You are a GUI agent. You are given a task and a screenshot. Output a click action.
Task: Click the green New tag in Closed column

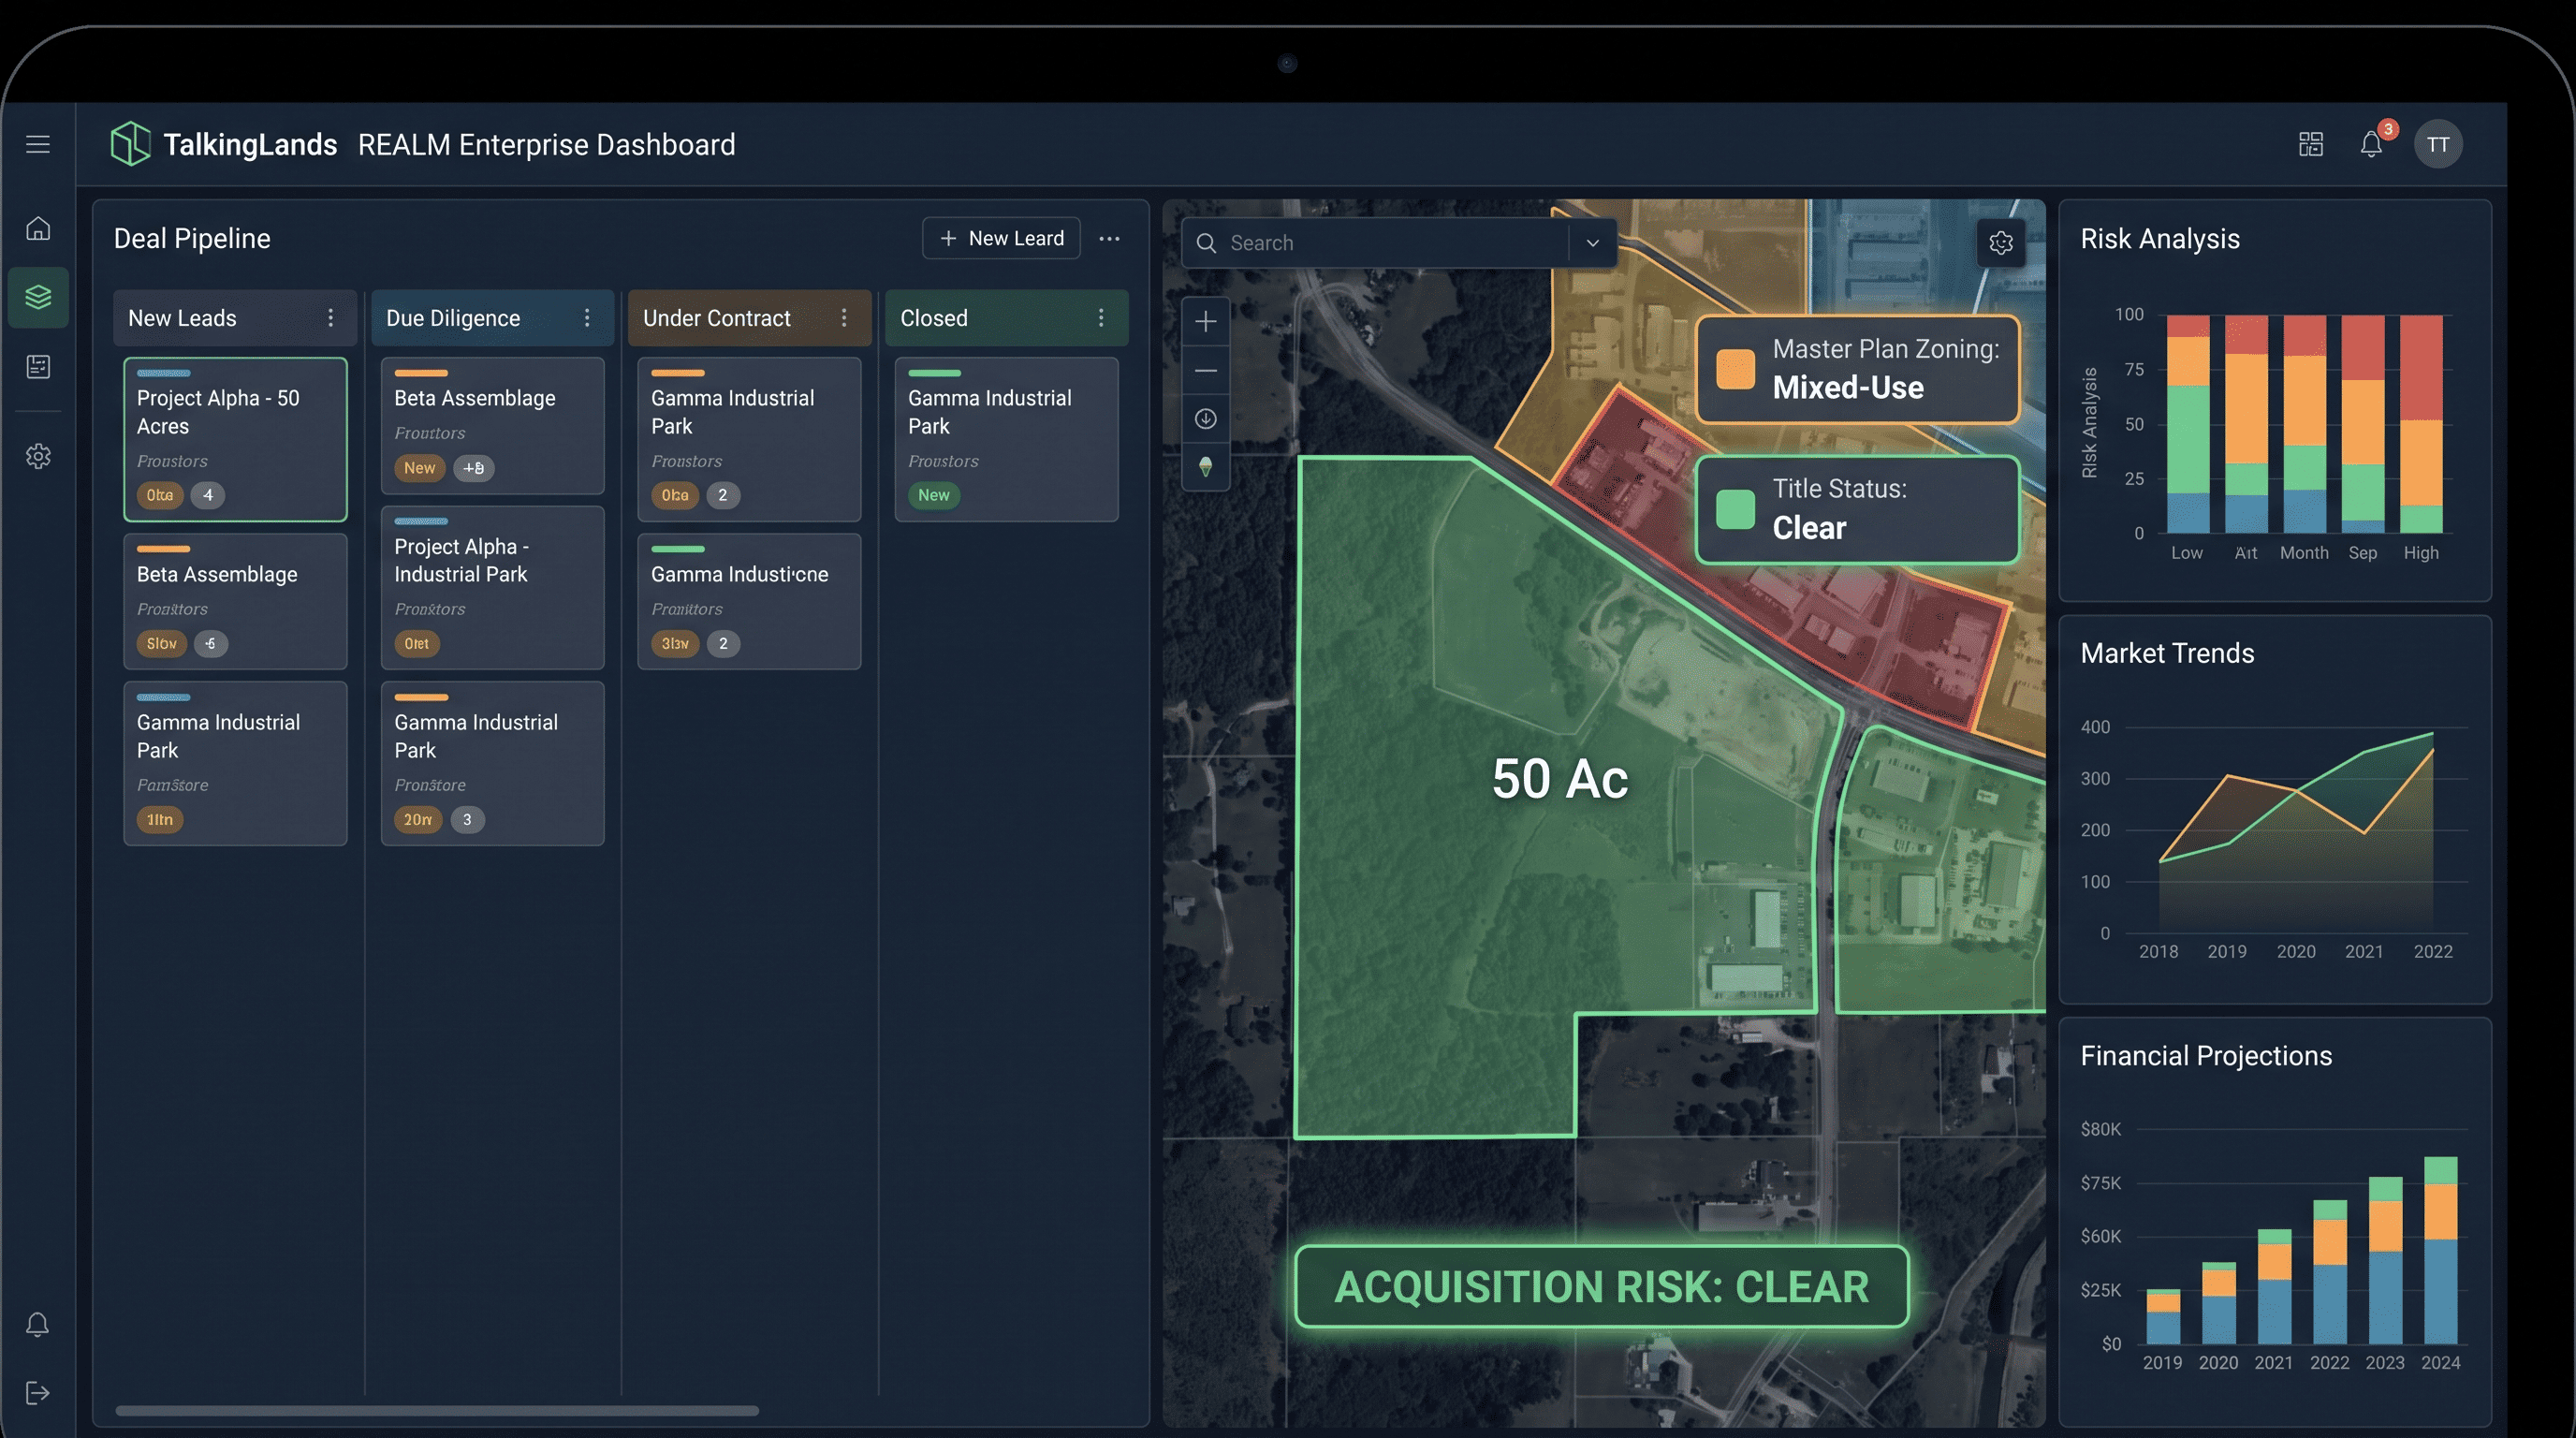point(934,495)
